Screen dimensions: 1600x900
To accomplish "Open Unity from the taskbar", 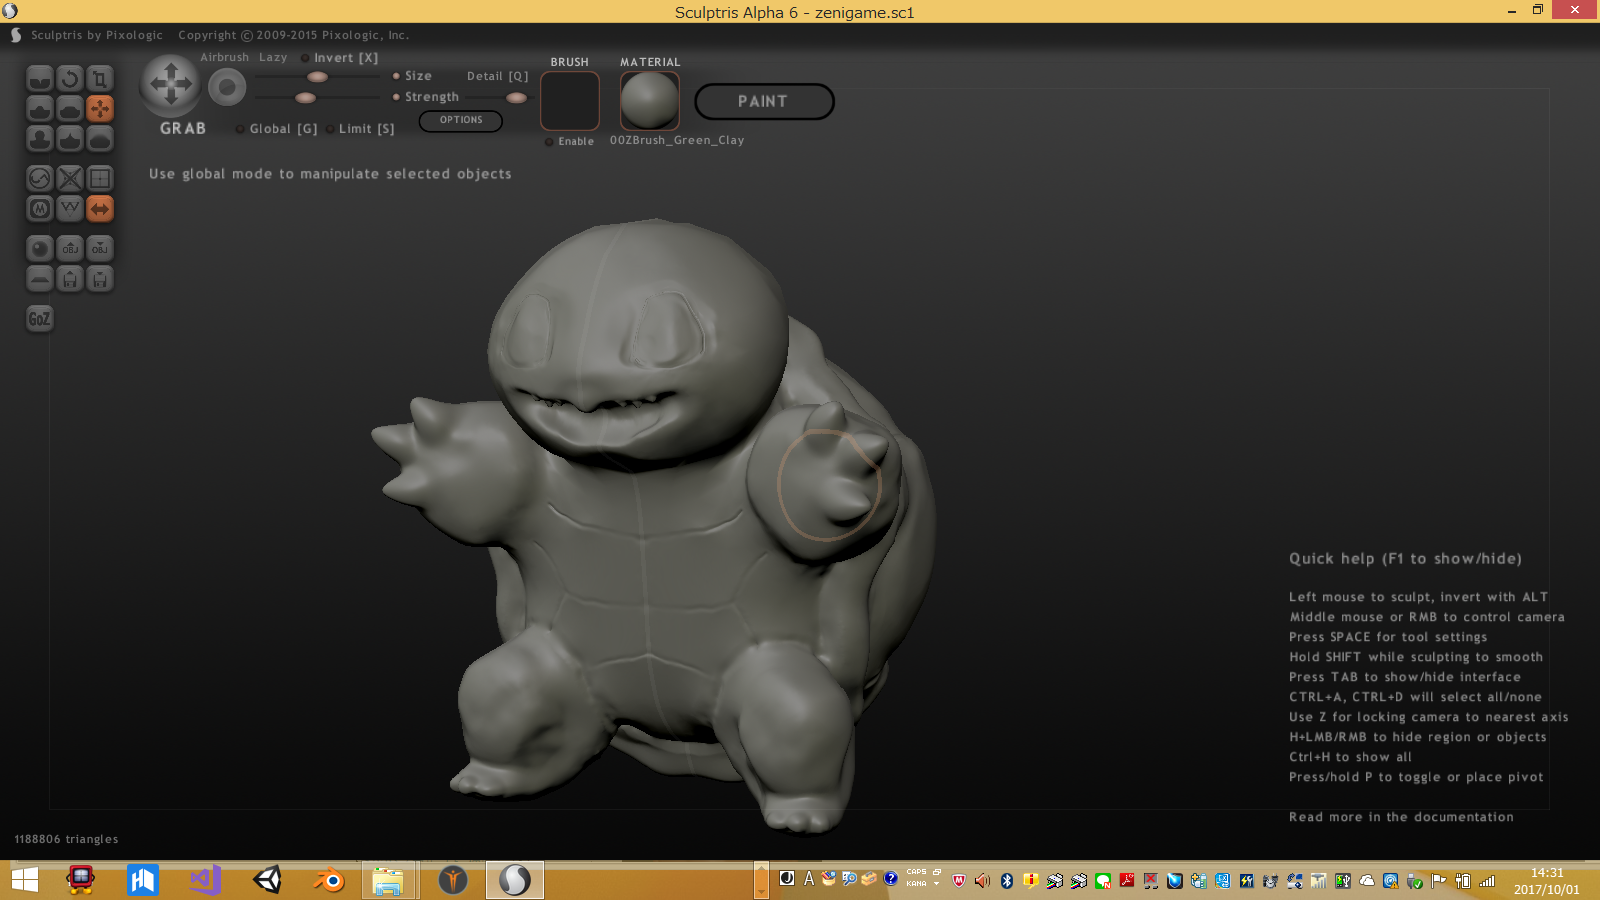I will pos(267,880).
